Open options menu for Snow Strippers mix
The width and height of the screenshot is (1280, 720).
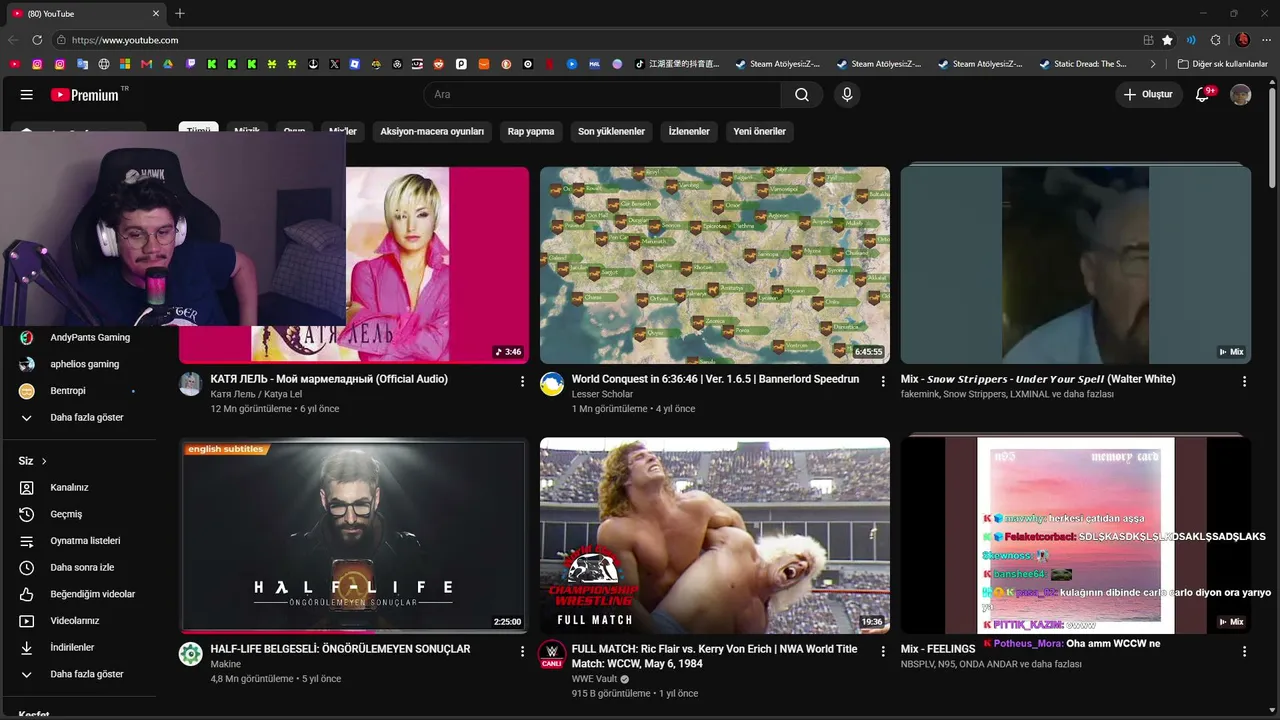(1244, 381)
